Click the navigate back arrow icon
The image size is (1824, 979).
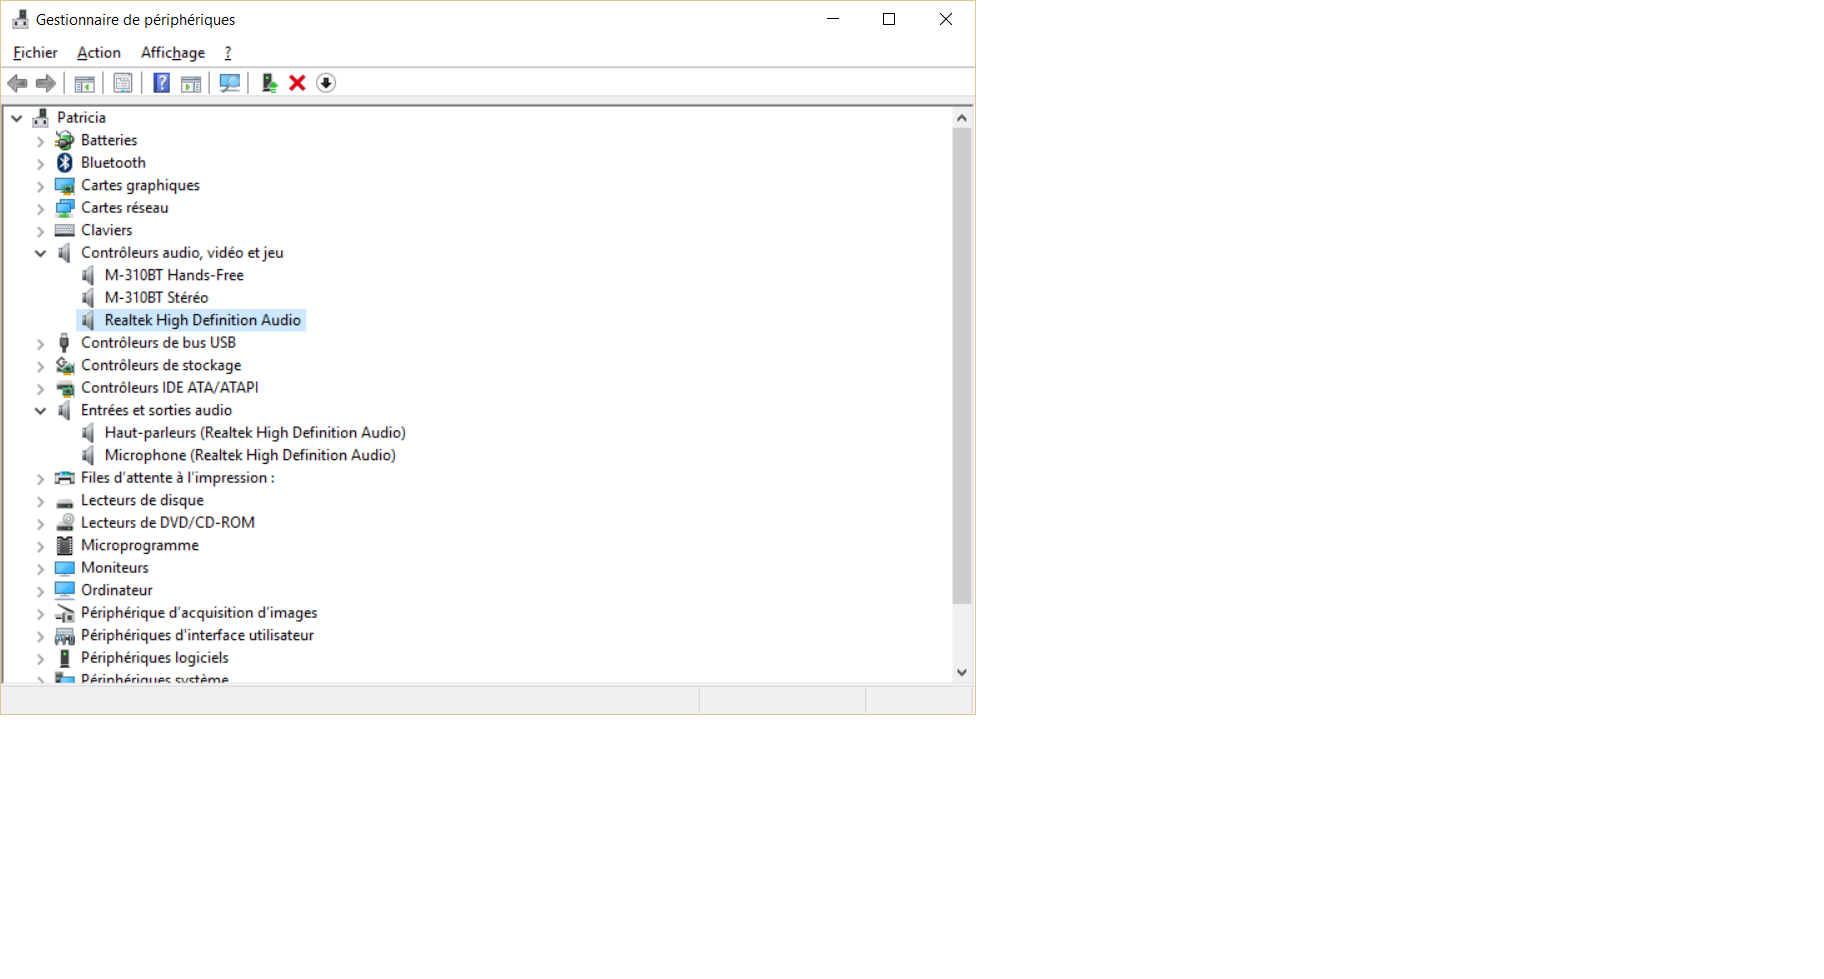16,83
